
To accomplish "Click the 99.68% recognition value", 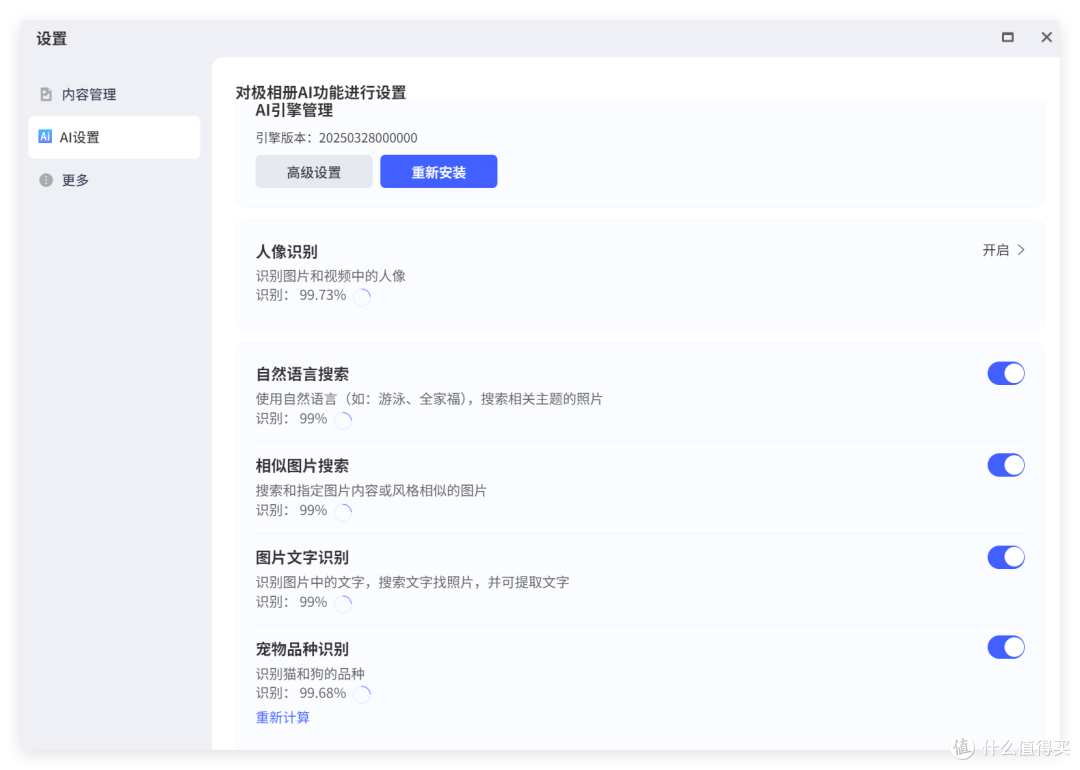I will 322,693.
